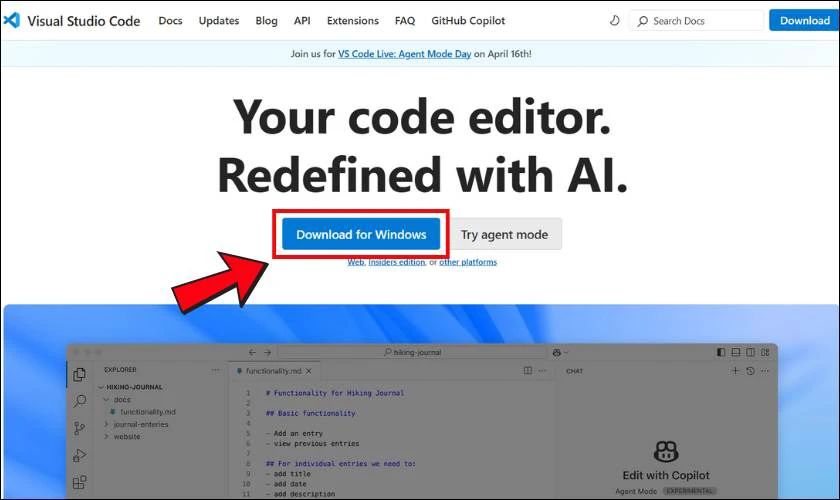
Task: Open the Web link below download button
Action: click(356, 262)
